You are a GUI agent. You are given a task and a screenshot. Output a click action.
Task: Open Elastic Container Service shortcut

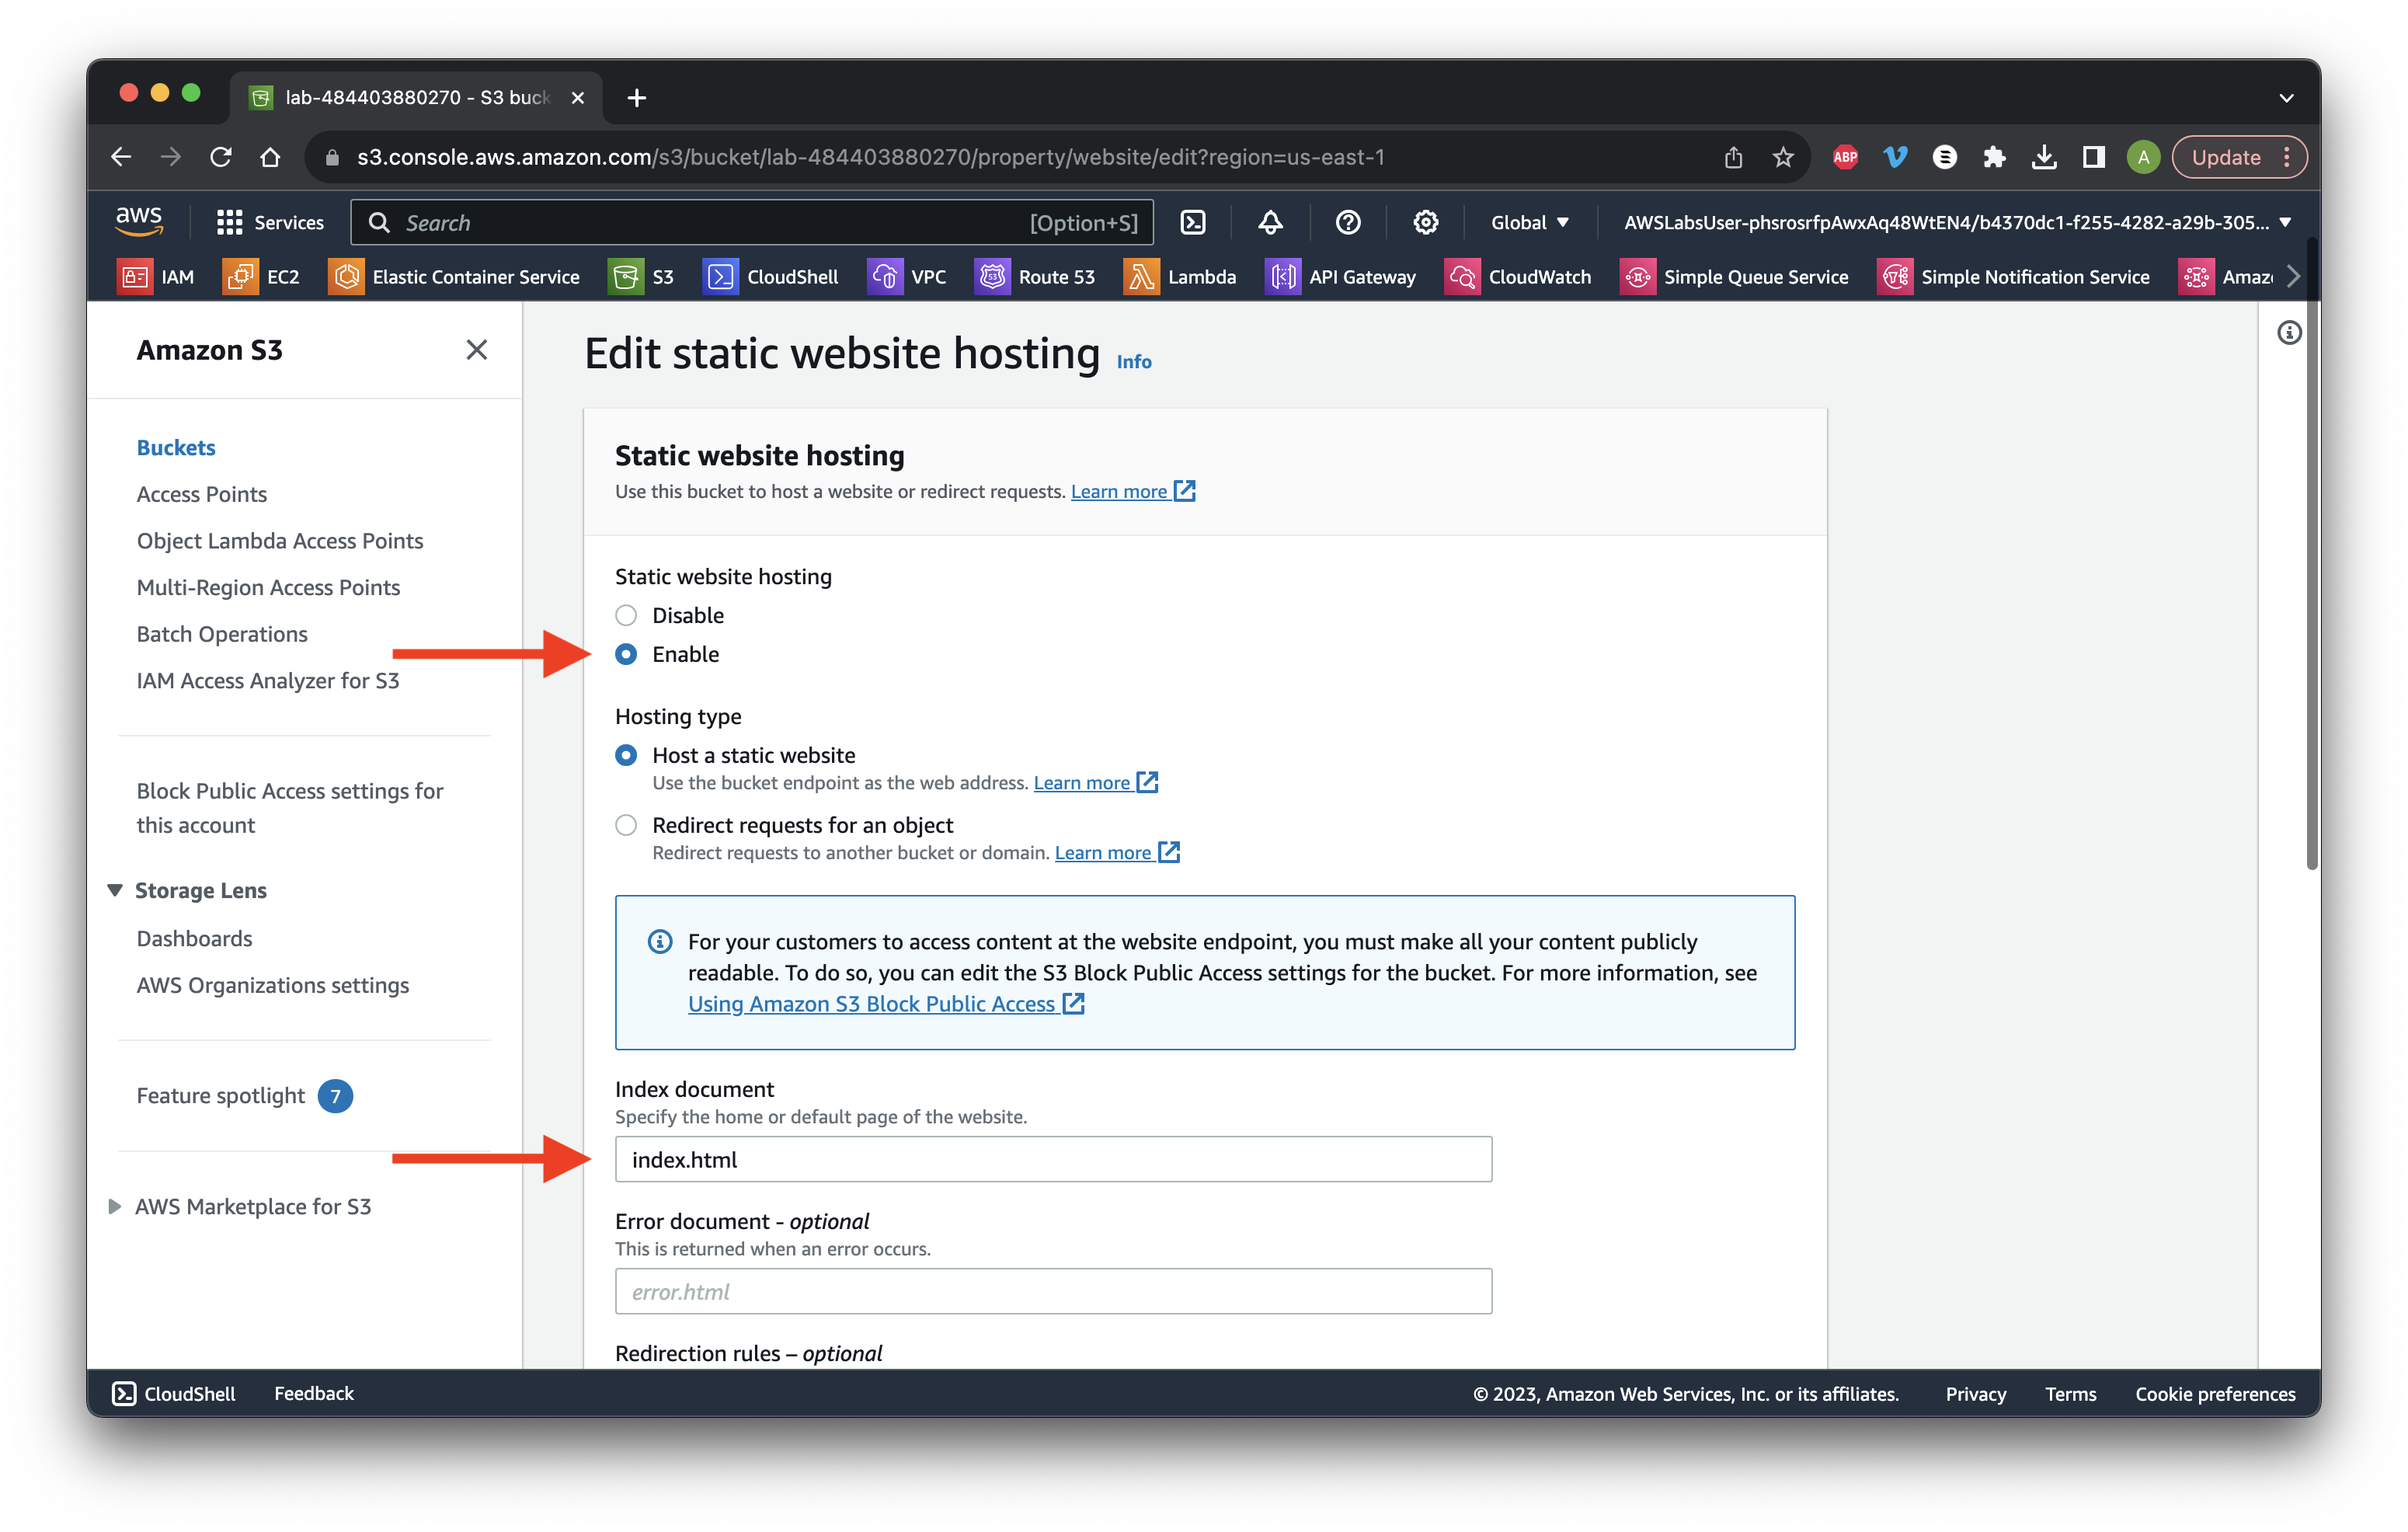pyautogui.click(x=454, y=277)
